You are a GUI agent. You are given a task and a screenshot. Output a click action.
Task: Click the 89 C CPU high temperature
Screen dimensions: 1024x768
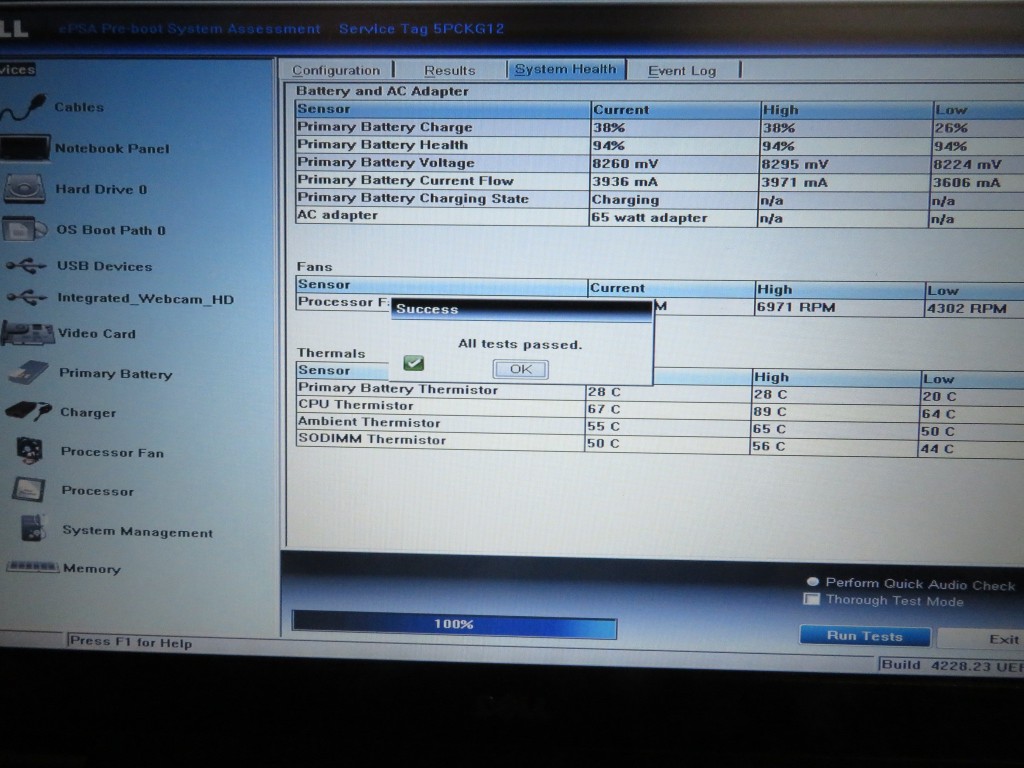click(770, 411)
